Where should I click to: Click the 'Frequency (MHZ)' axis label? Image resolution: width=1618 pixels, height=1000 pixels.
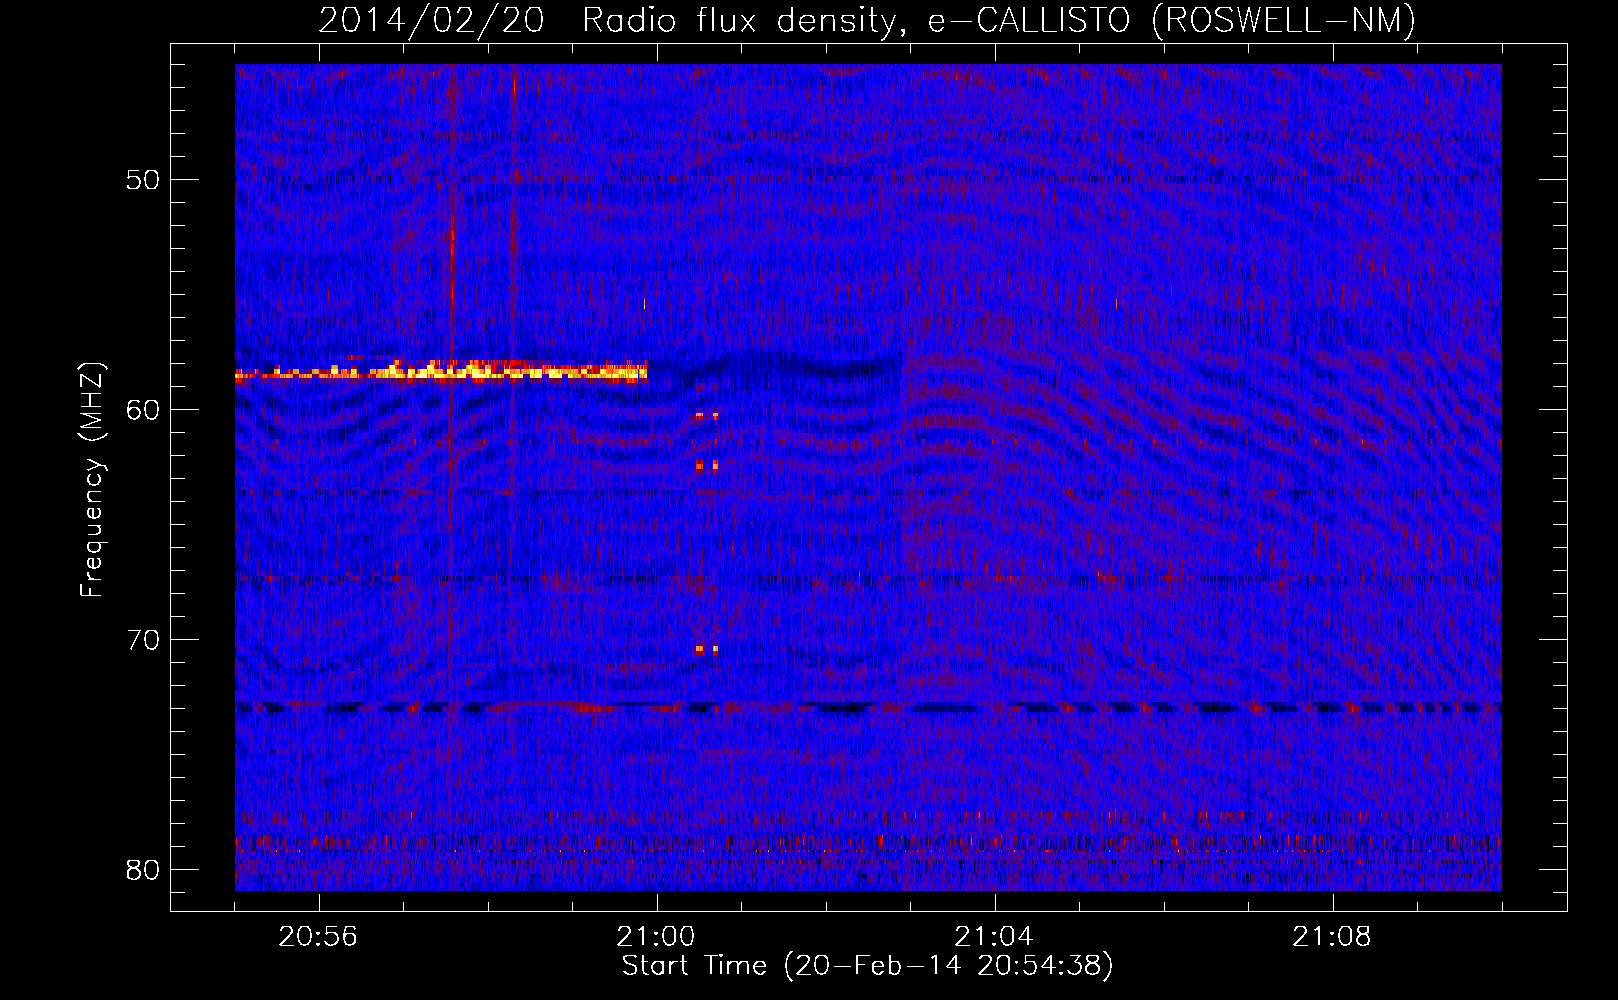(91, 480)
